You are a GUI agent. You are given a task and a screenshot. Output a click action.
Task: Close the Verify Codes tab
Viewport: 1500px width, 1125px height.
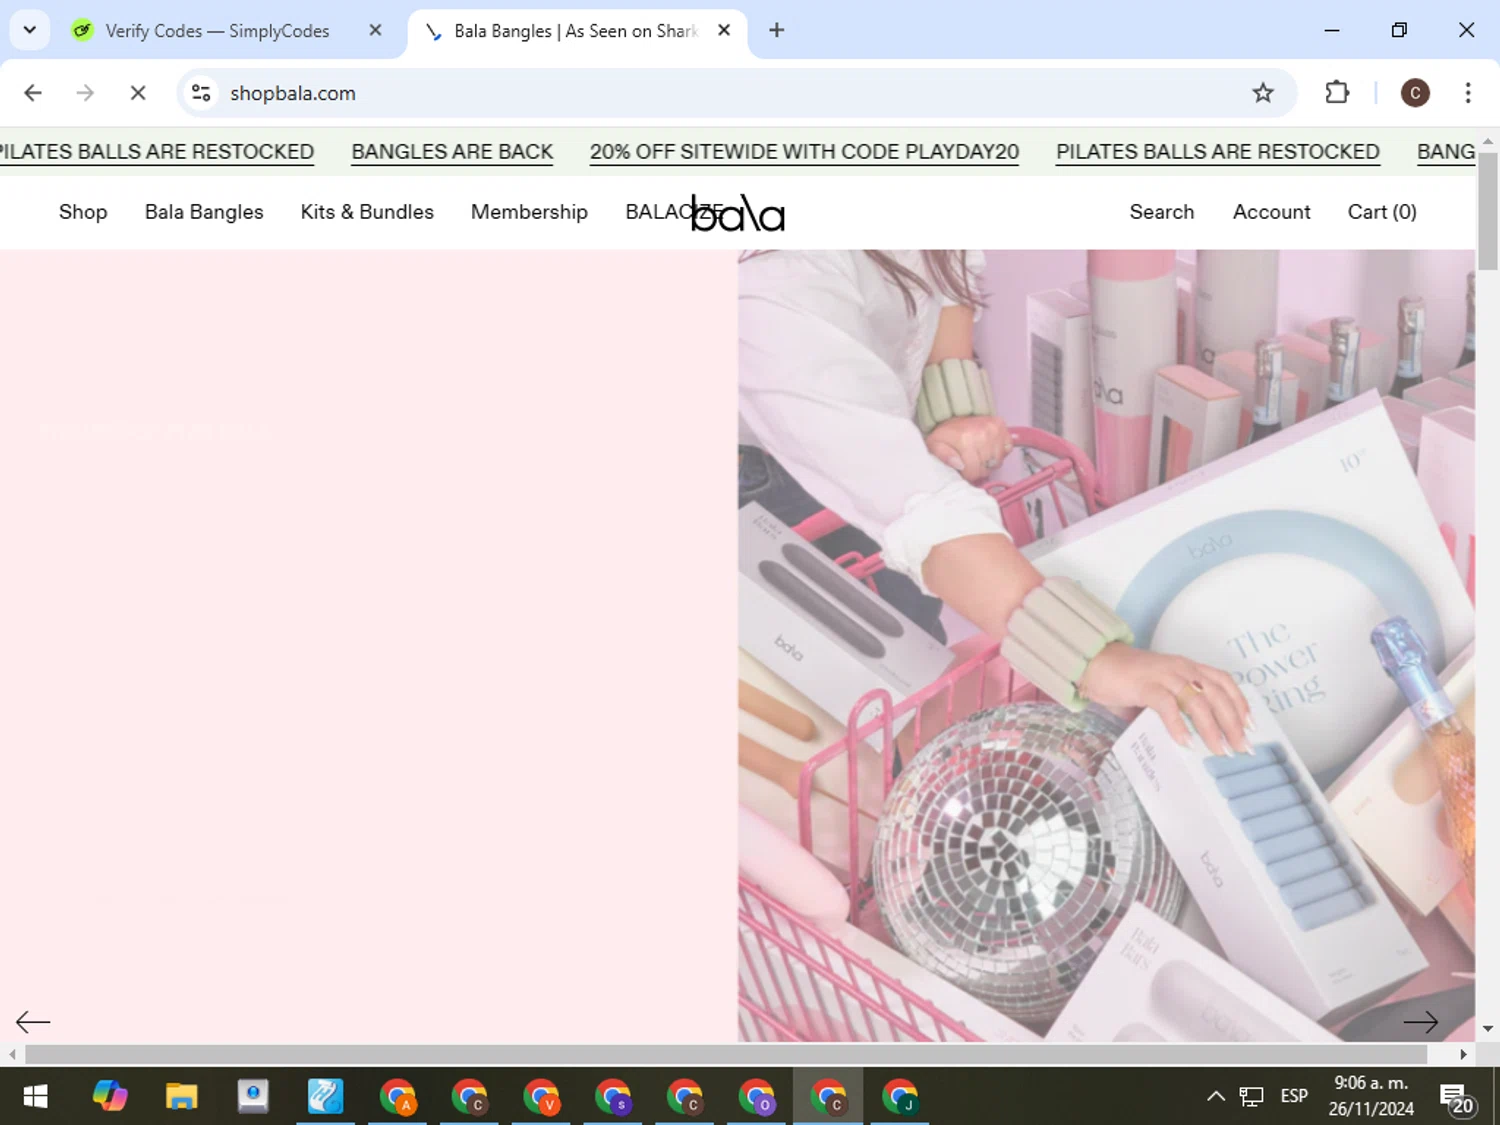pos(375,30)
